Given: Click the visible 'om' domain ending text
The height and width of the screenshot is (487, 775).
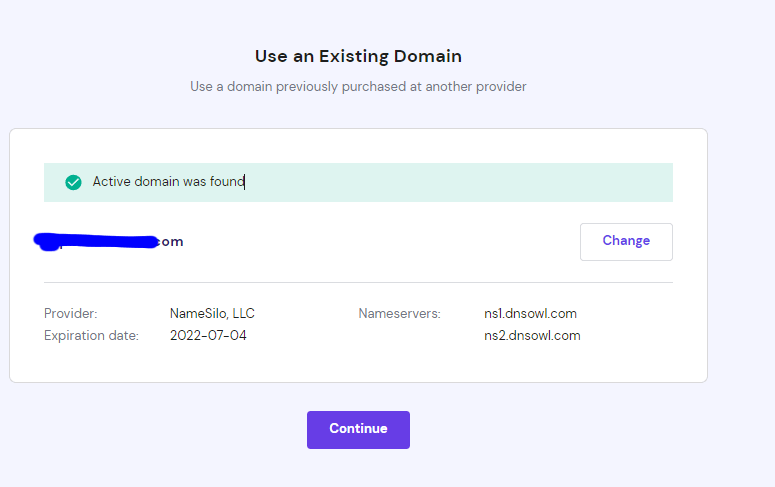Looking at the screenshot, I should (x=172, y=242).
